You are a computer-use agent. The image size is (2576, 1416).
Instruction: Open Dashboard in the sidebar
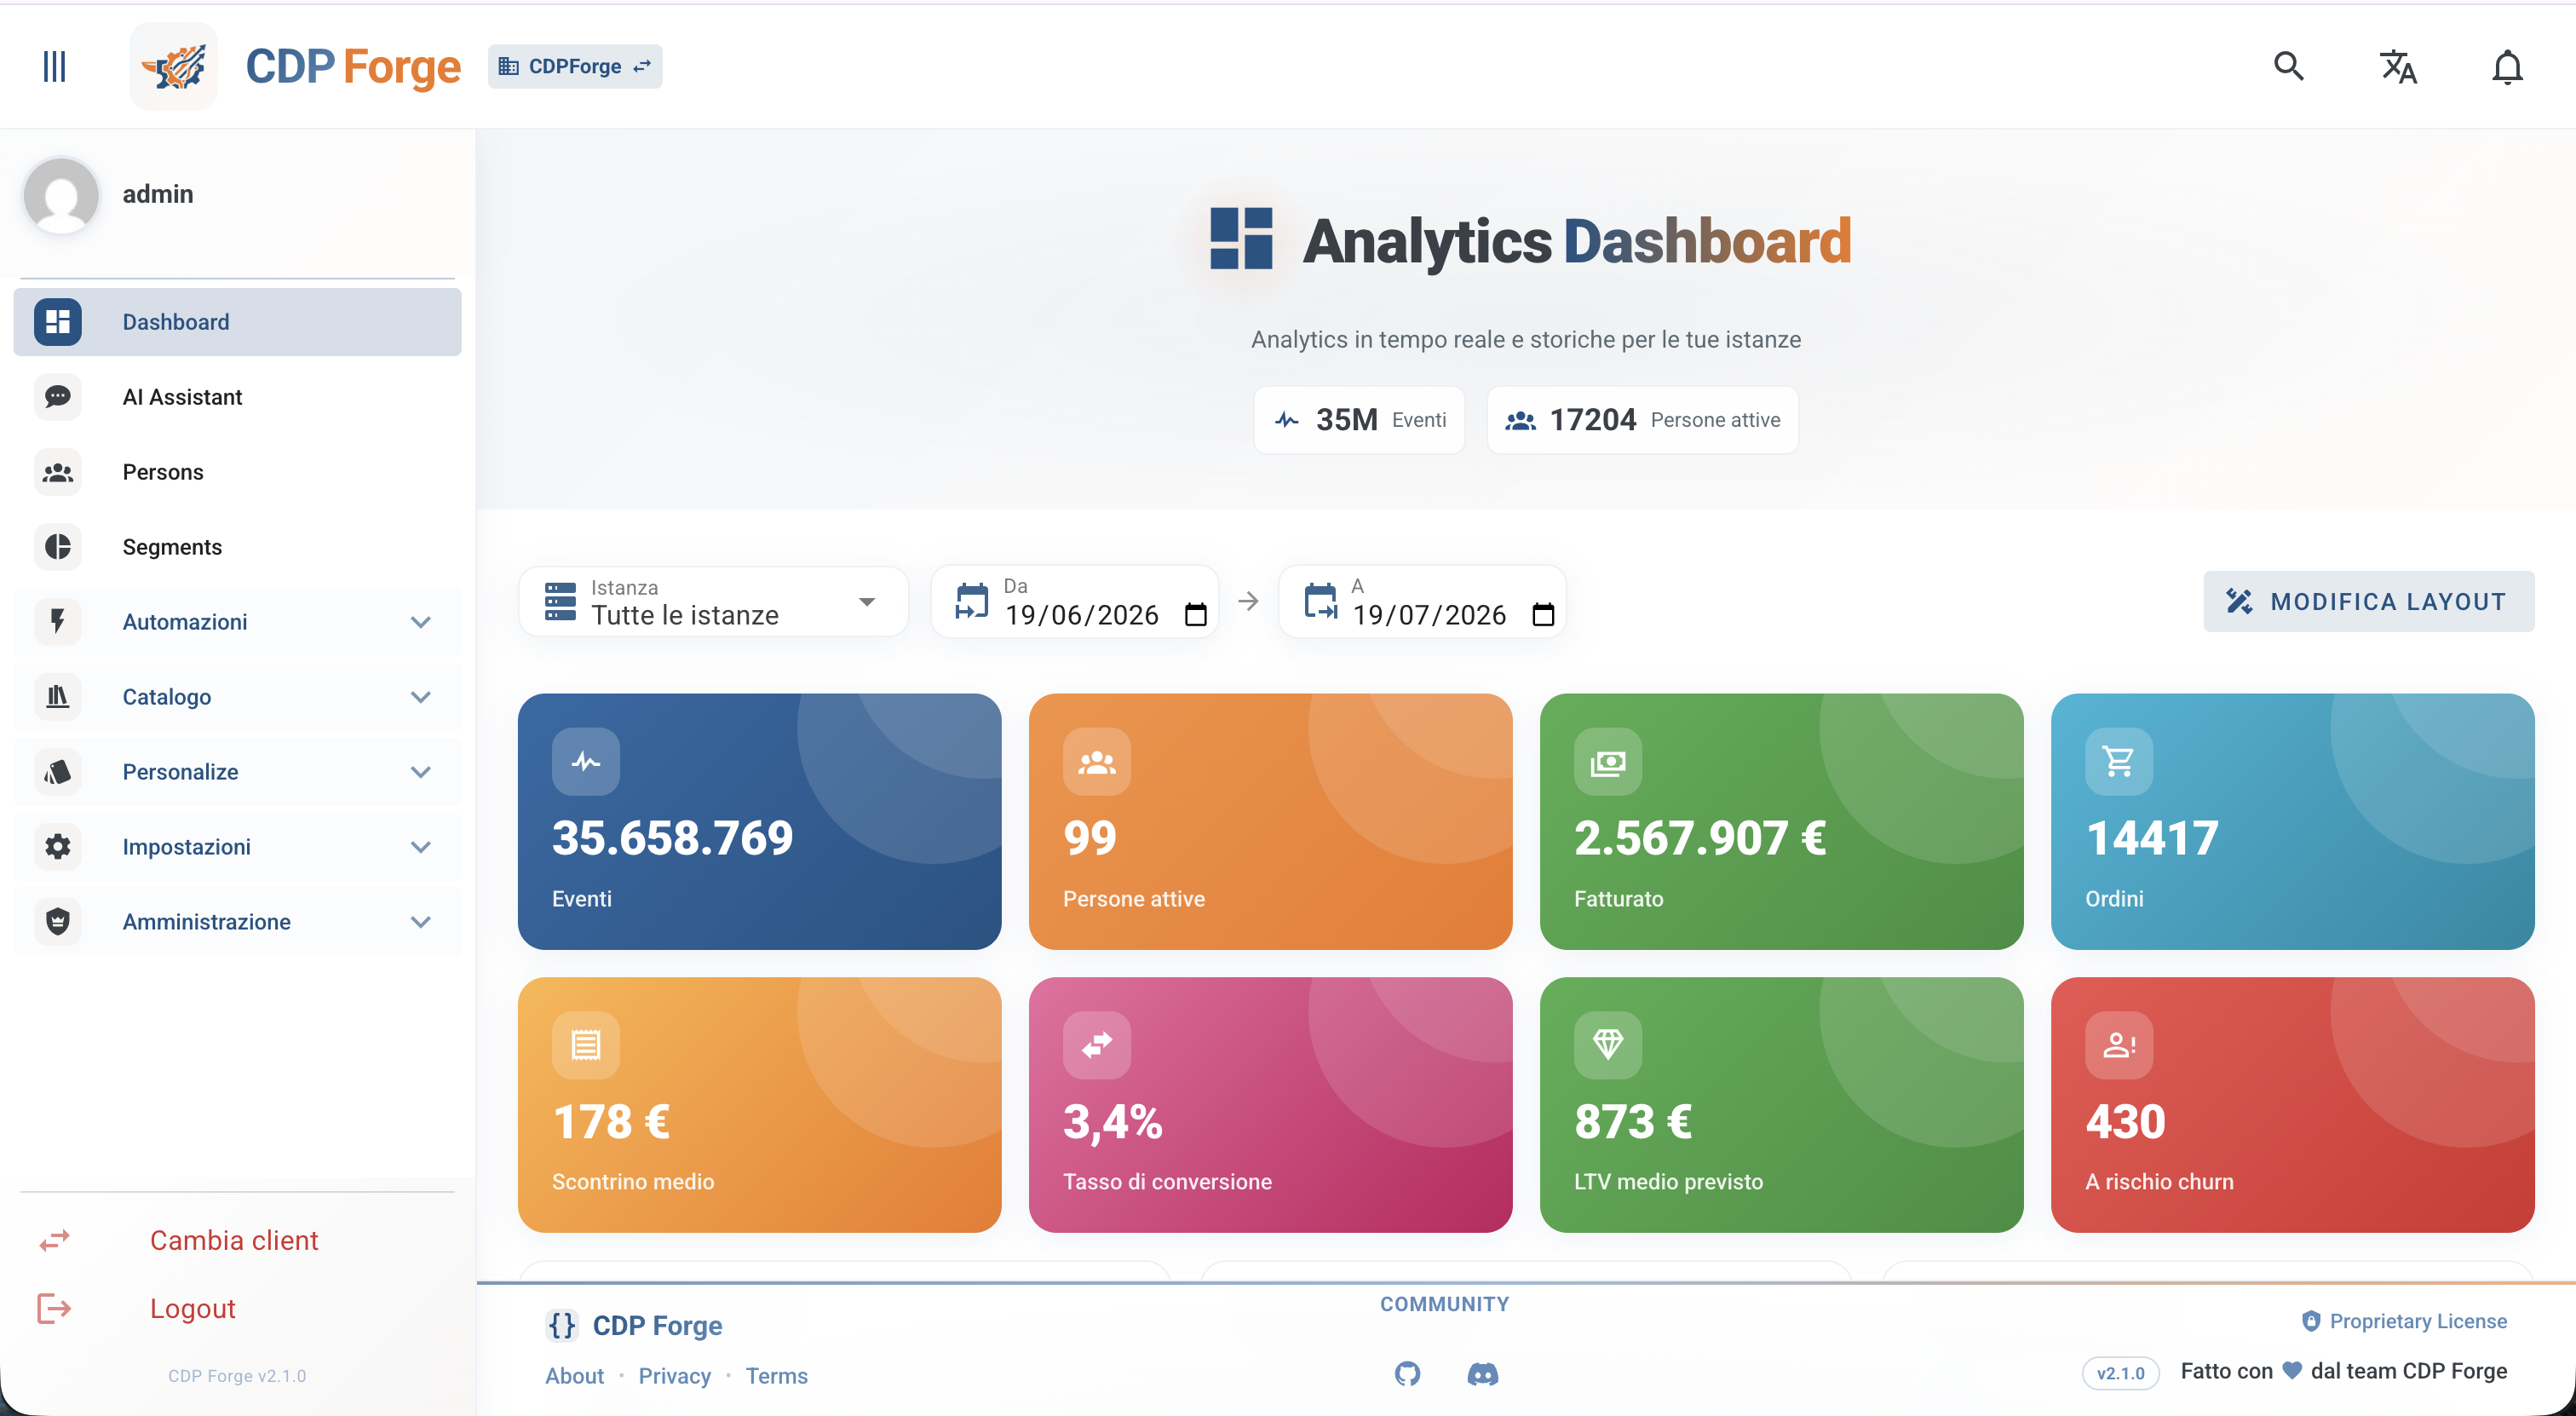click(x=238, y=322)
